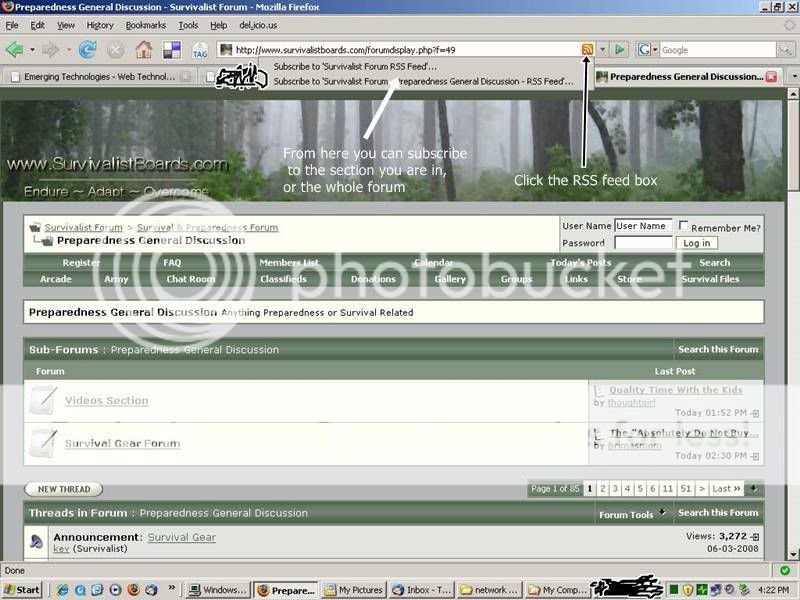Open the History menu

point(100,25)
